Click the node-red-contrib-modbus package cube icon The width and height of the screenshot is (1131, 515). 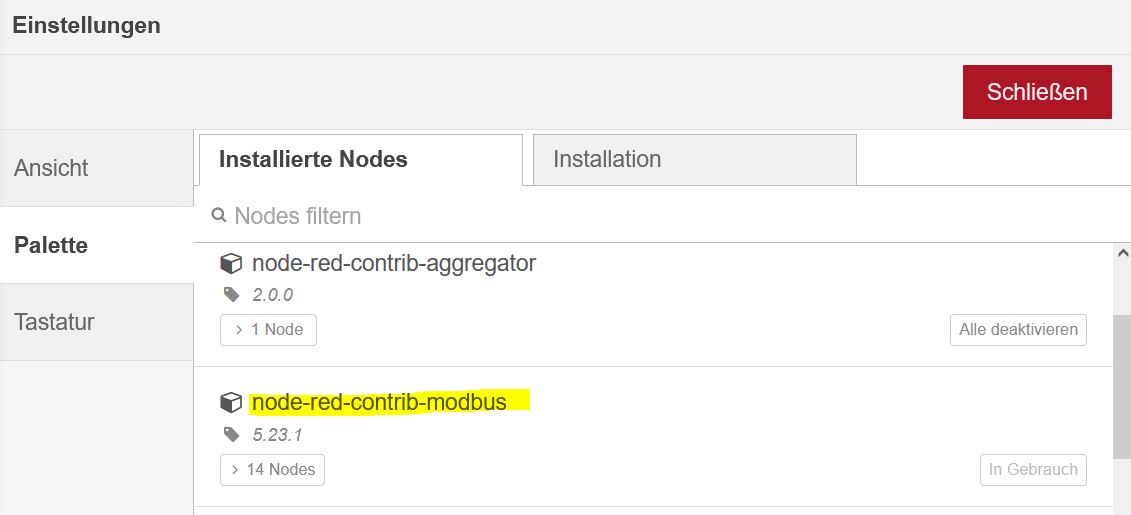231,402
